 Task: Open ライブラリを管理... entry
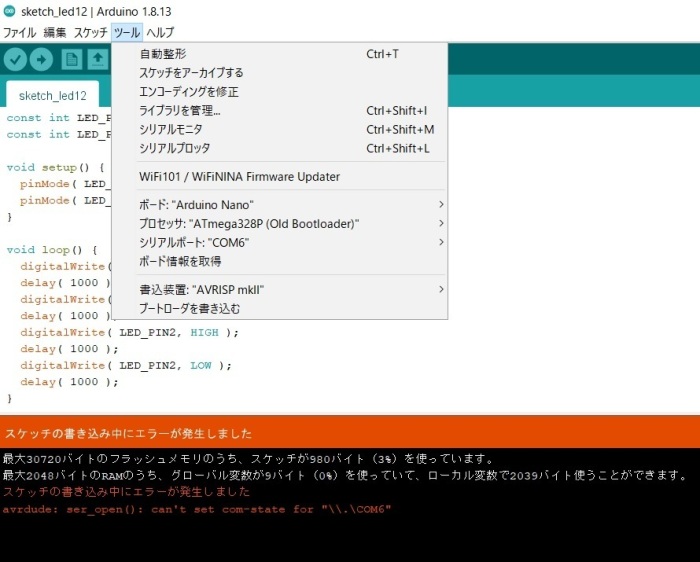(x=280, y=110)
